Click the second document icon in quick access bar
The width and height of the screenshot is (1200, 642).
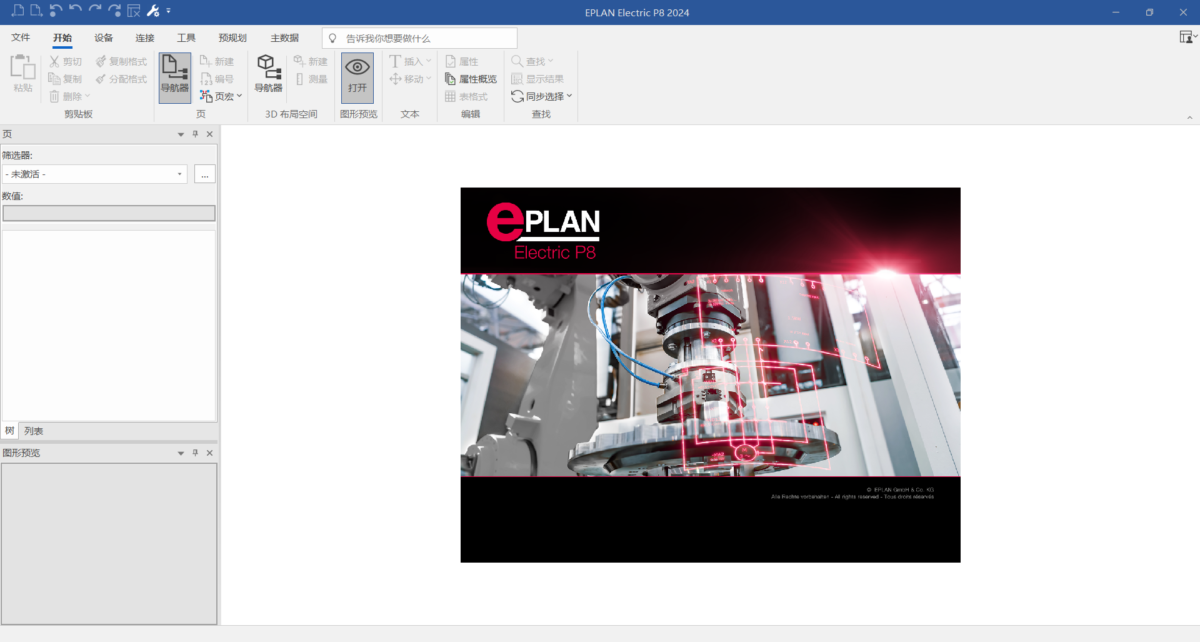pyautogui.click(x=36, y=11)
